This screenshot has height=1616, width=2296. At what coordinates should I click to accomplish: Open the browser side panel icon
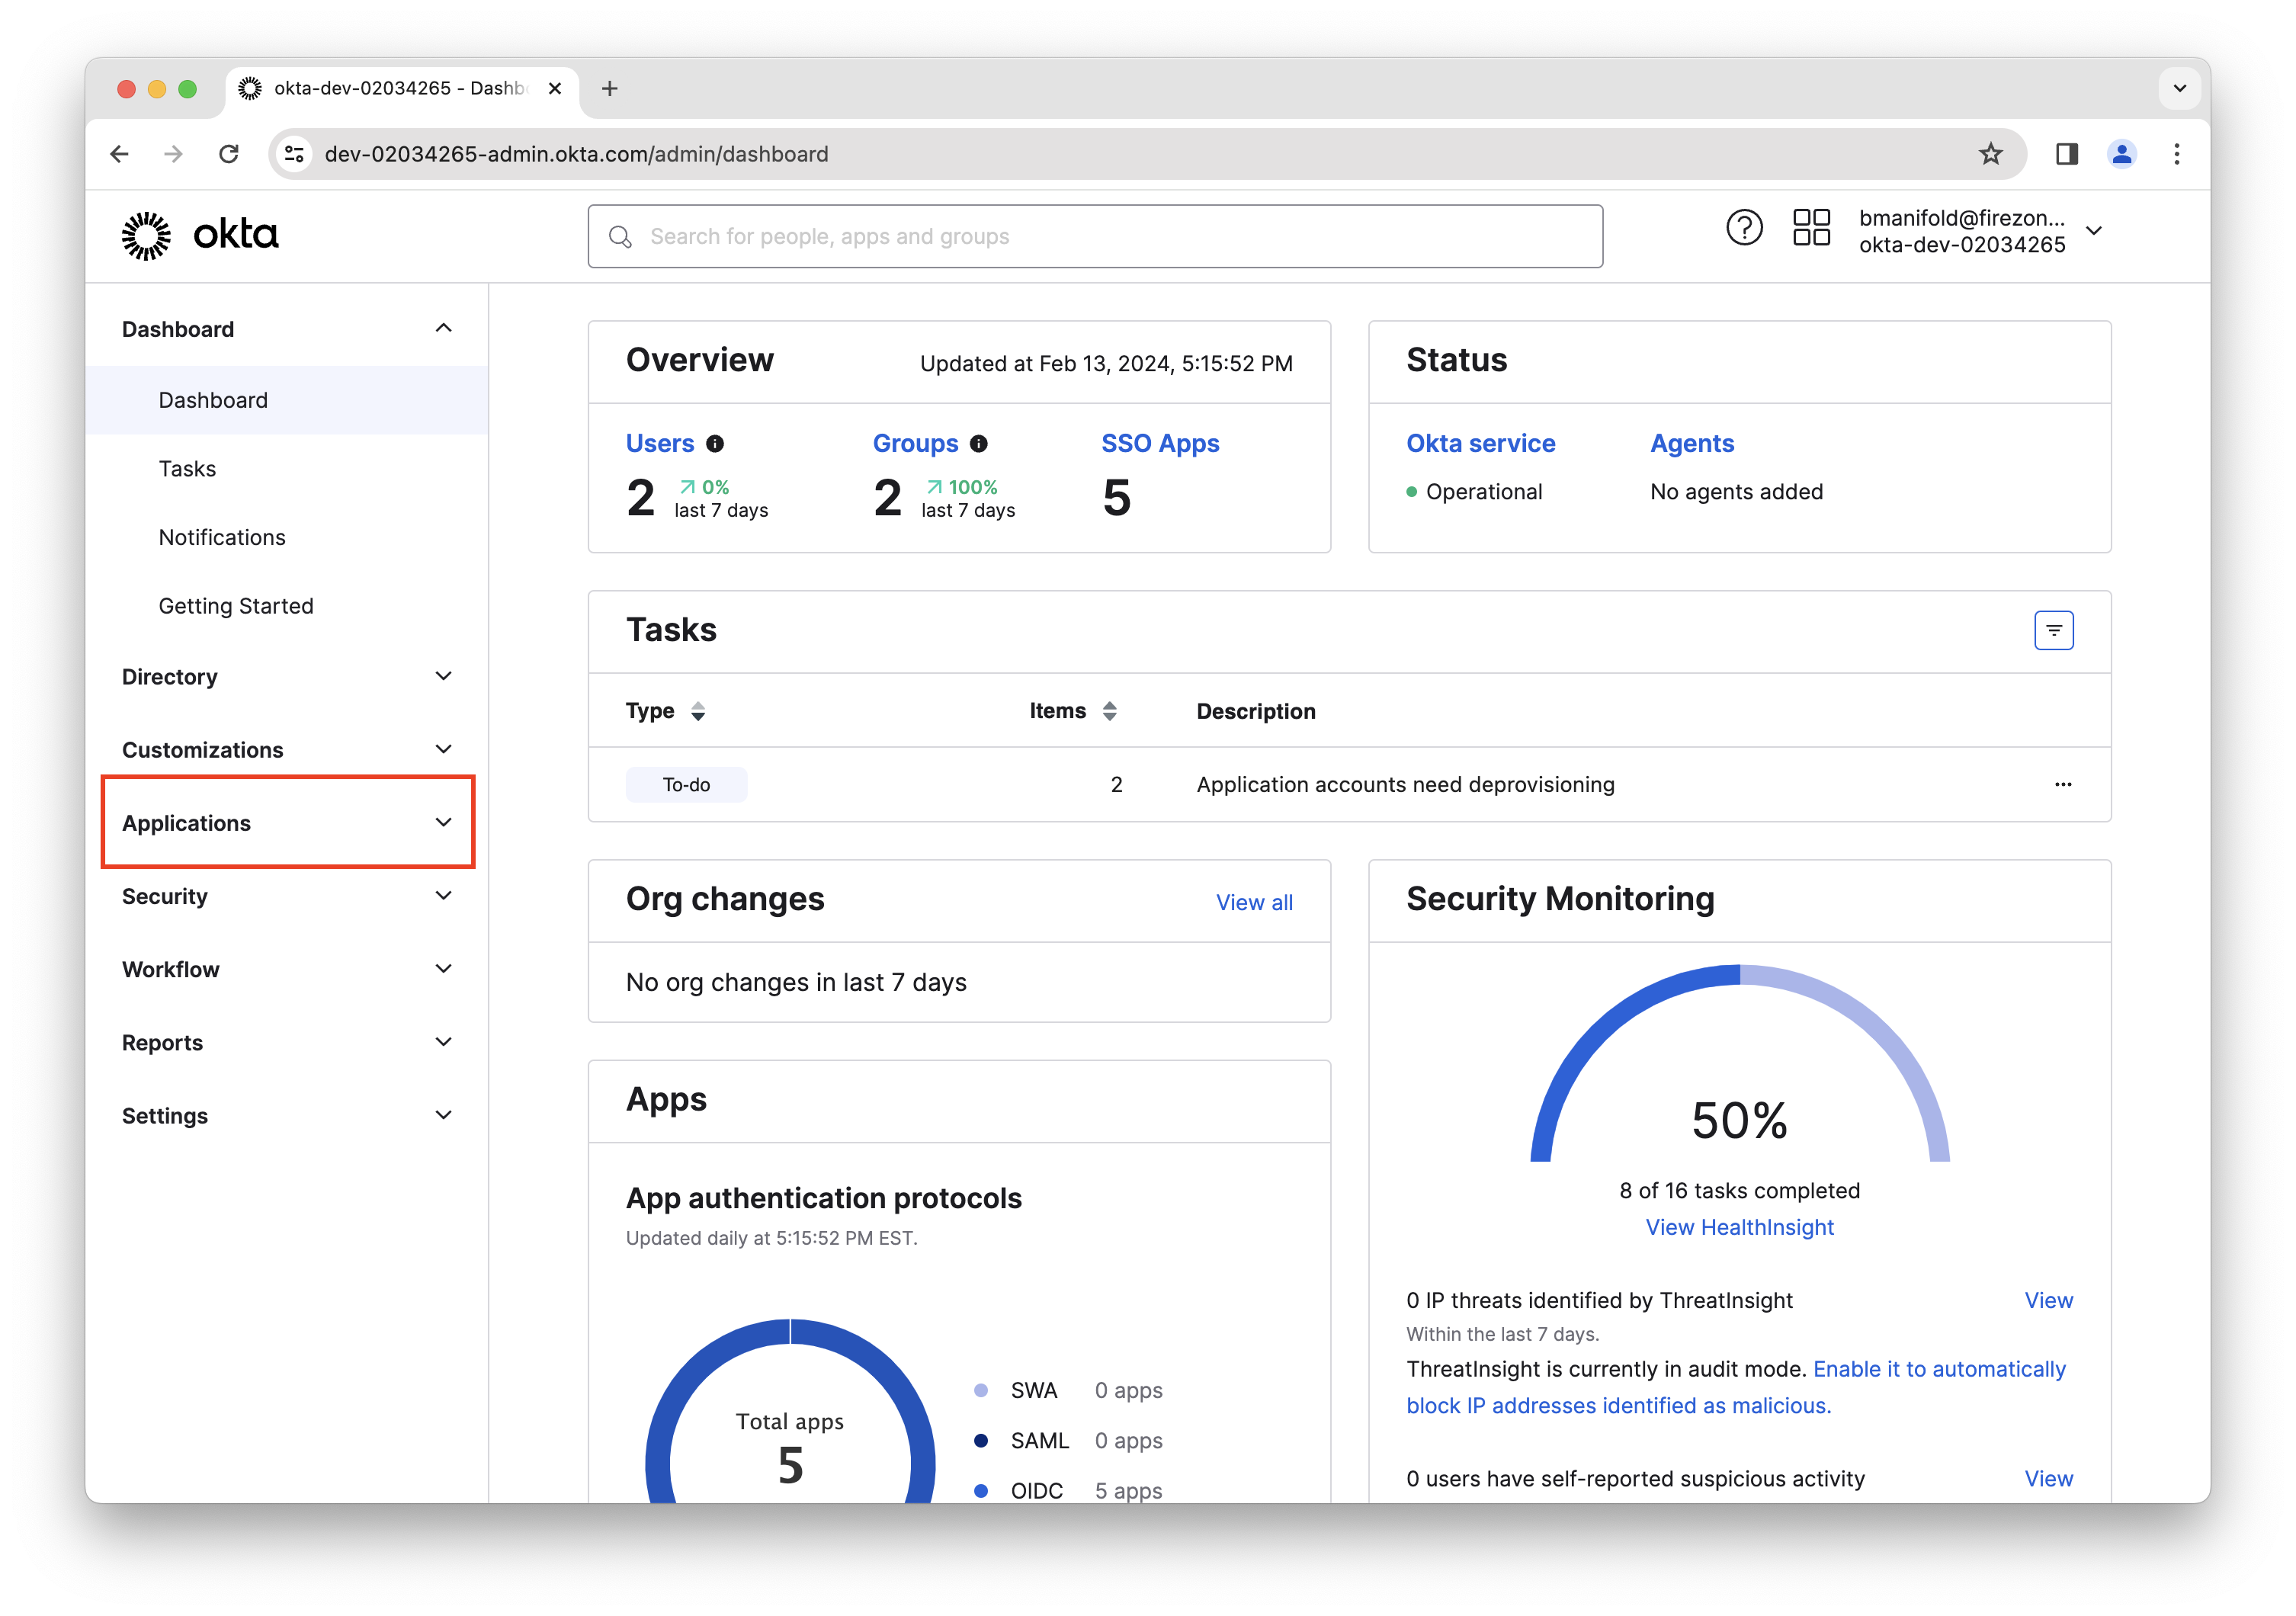pos(2066,154)
